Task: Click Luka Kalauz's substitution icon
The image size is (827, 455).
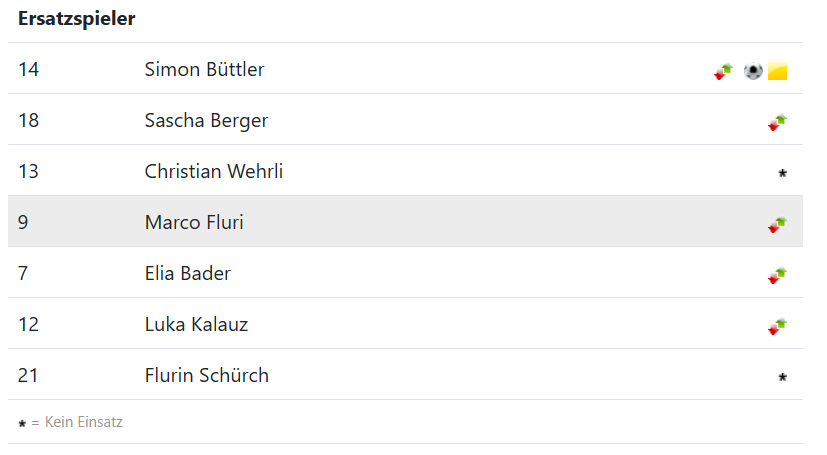Action: tap(777, 326)
